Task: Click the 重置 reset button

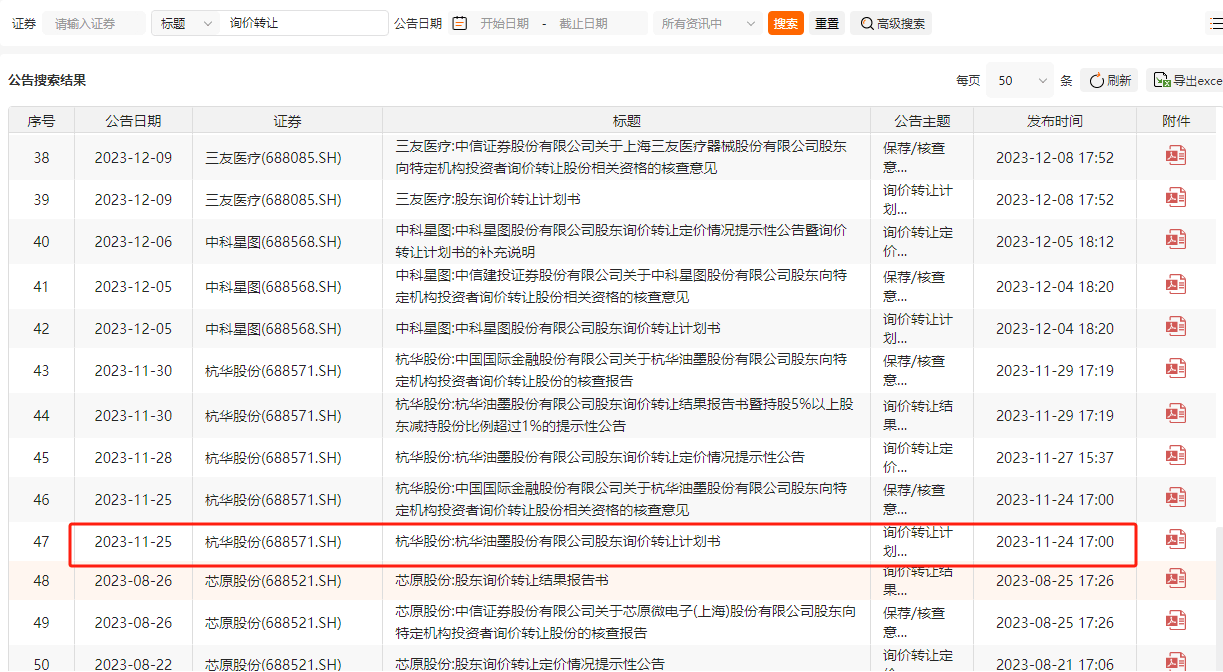Action: coord(827,23)
